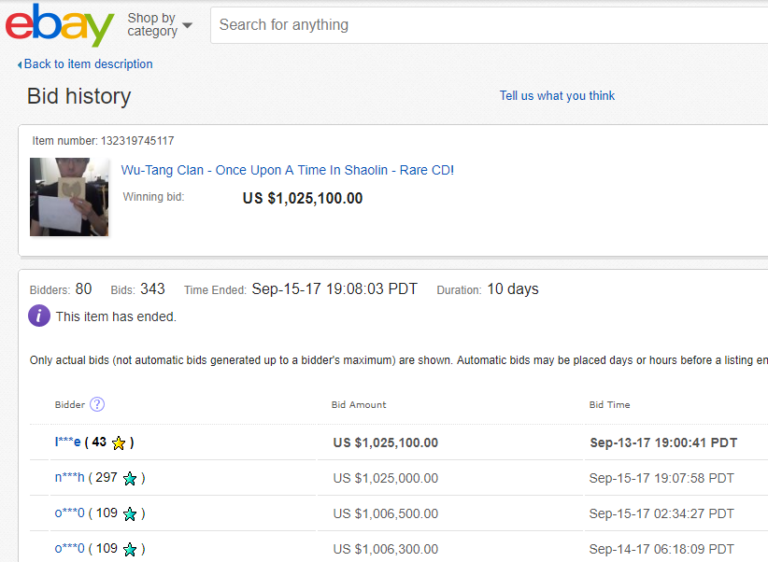The height and width of the screenshot is (562, 768).
Task: Click the Time Ended value Sep-15-17 19:08:03 PDT
Action: pos(335,289)
